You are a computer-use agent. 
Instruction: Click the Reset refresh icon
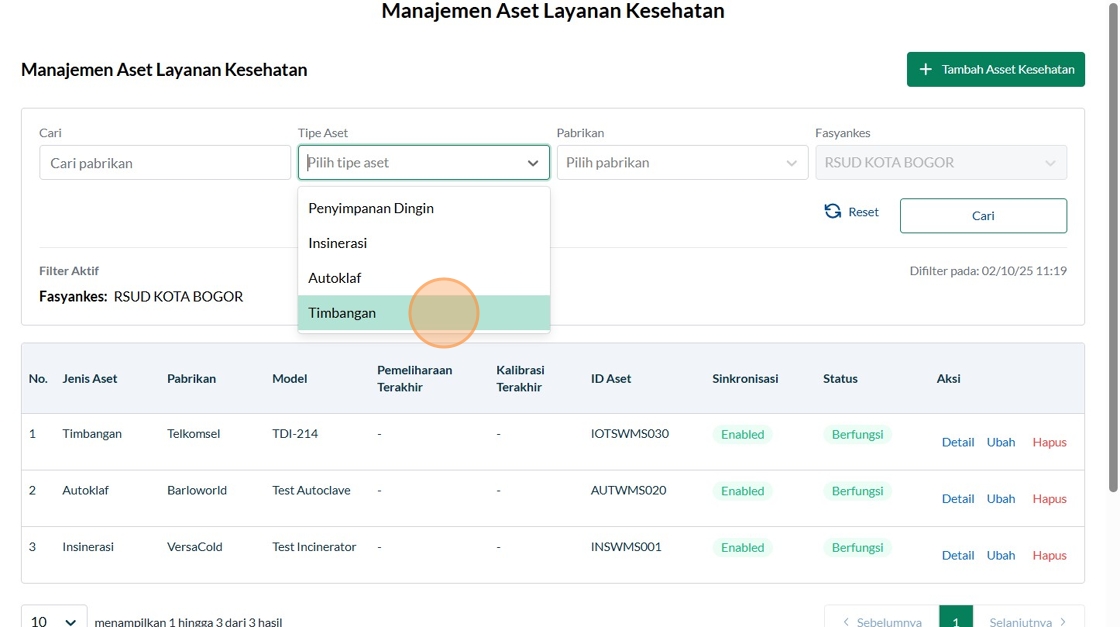click(833, 211)
